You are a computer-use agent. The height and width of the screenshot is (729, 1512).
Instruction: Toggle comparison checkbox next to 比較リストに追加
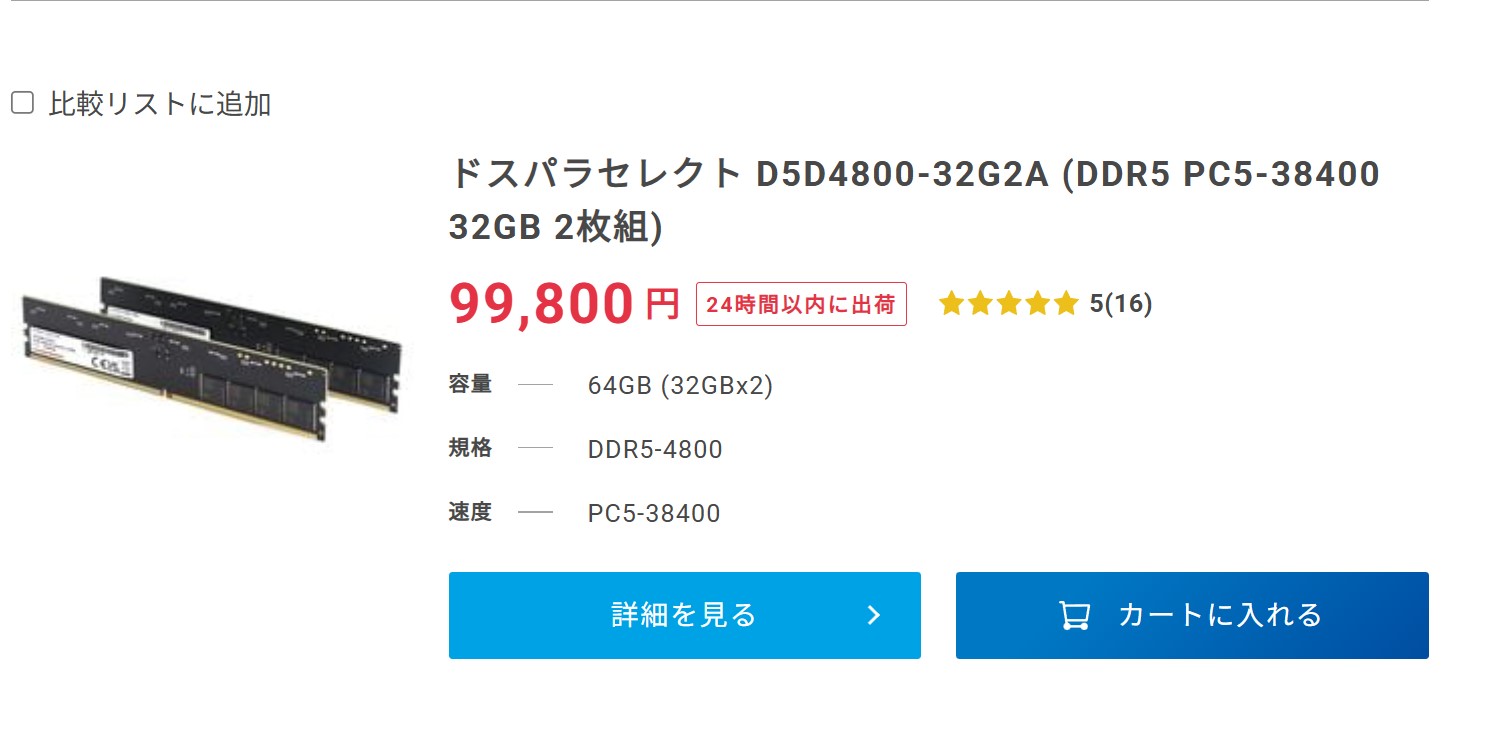[22, 101]
